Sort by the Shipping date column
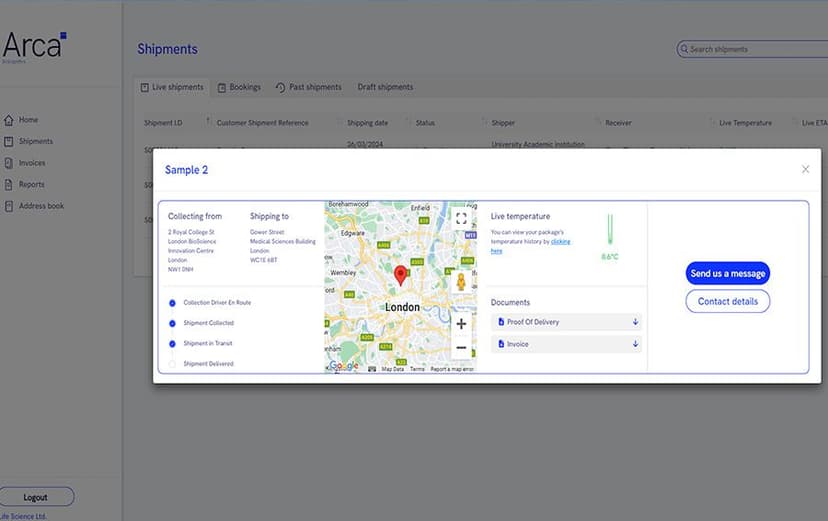Screen dimensions: 828x521 click(367, 123)
